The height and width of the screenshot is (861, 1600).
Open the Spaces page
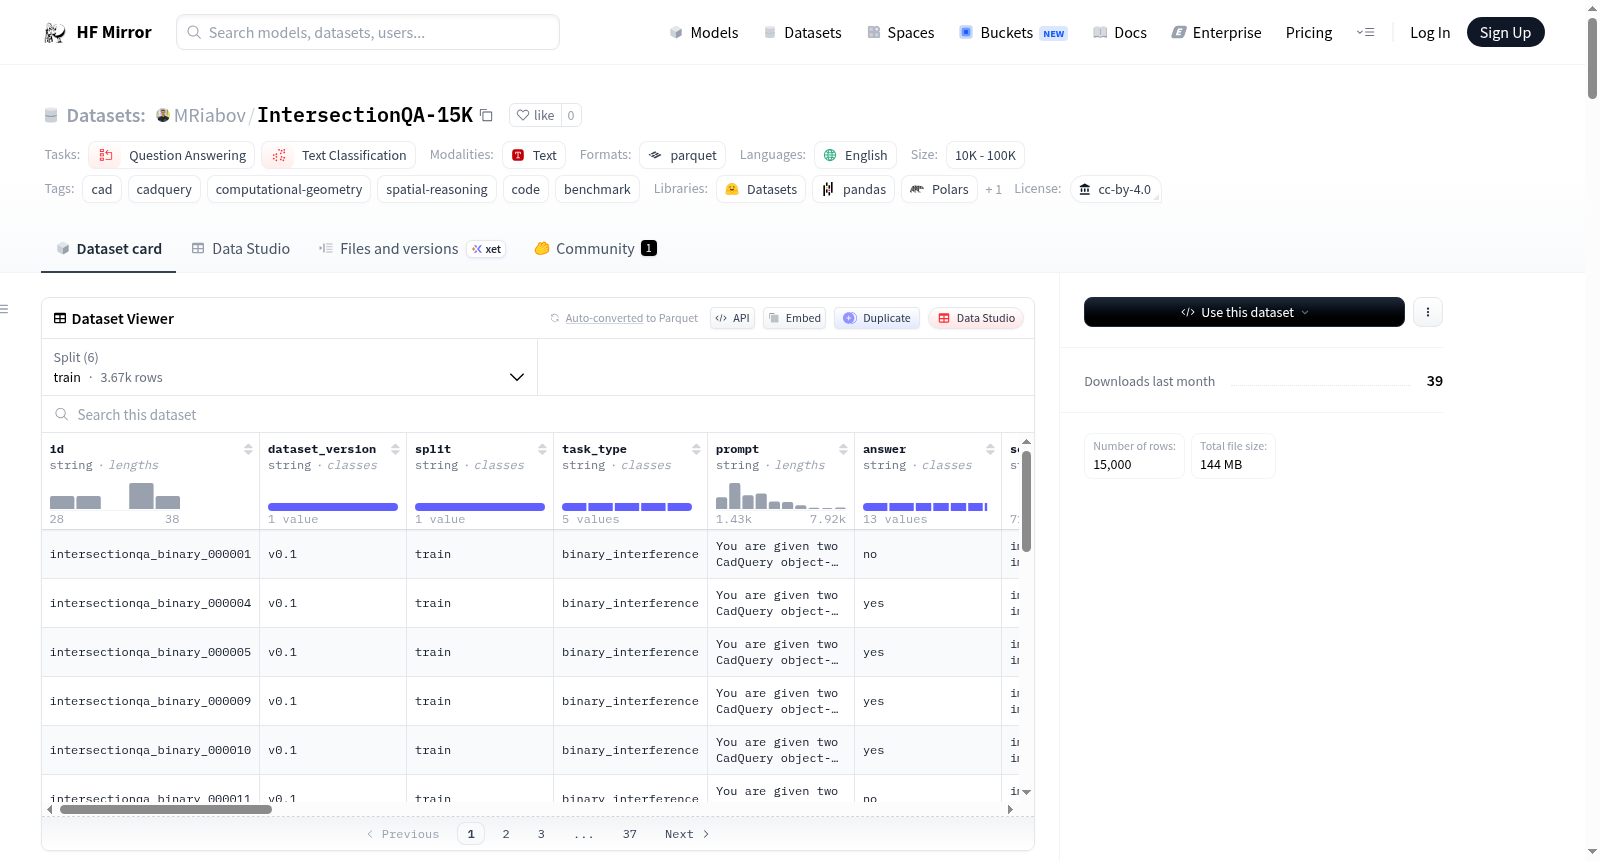click(x=900, y=32)
